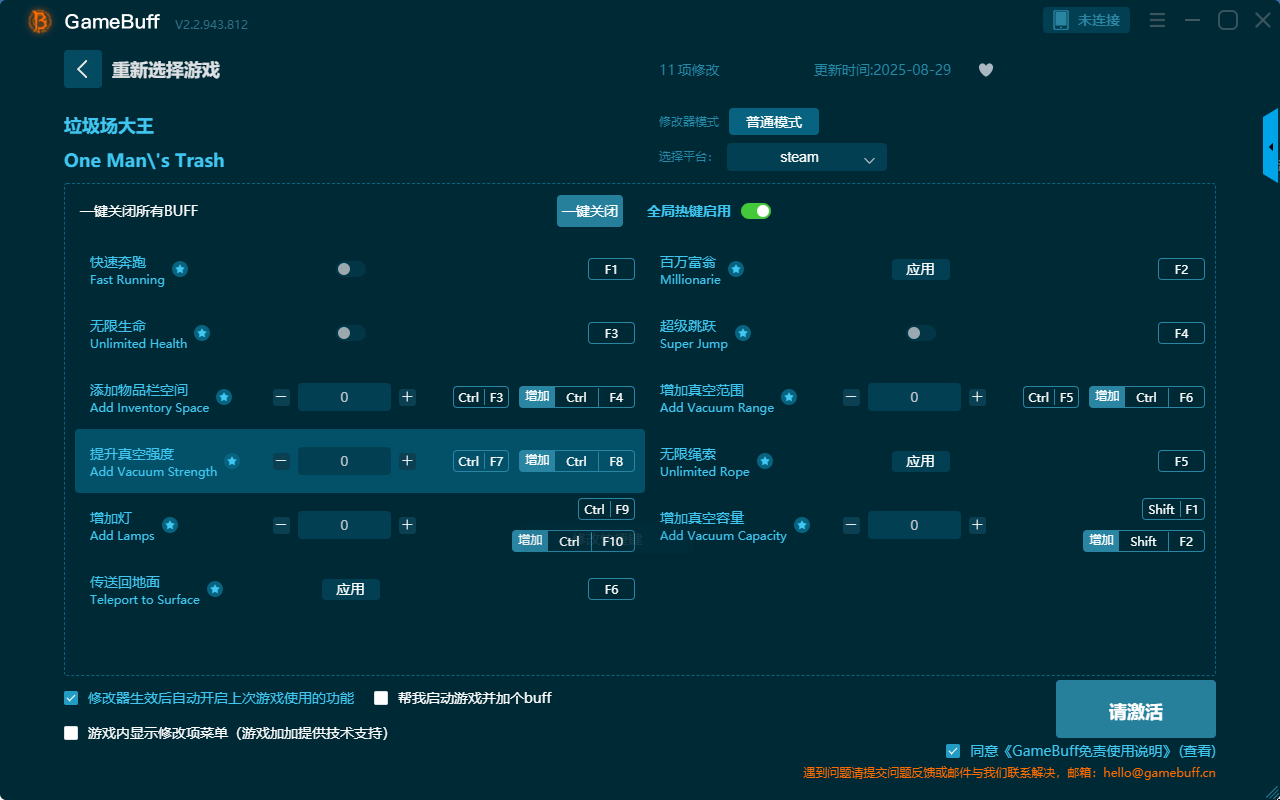
Task: Click the Add Vacuum Range value field
Action: coord(914,397)
